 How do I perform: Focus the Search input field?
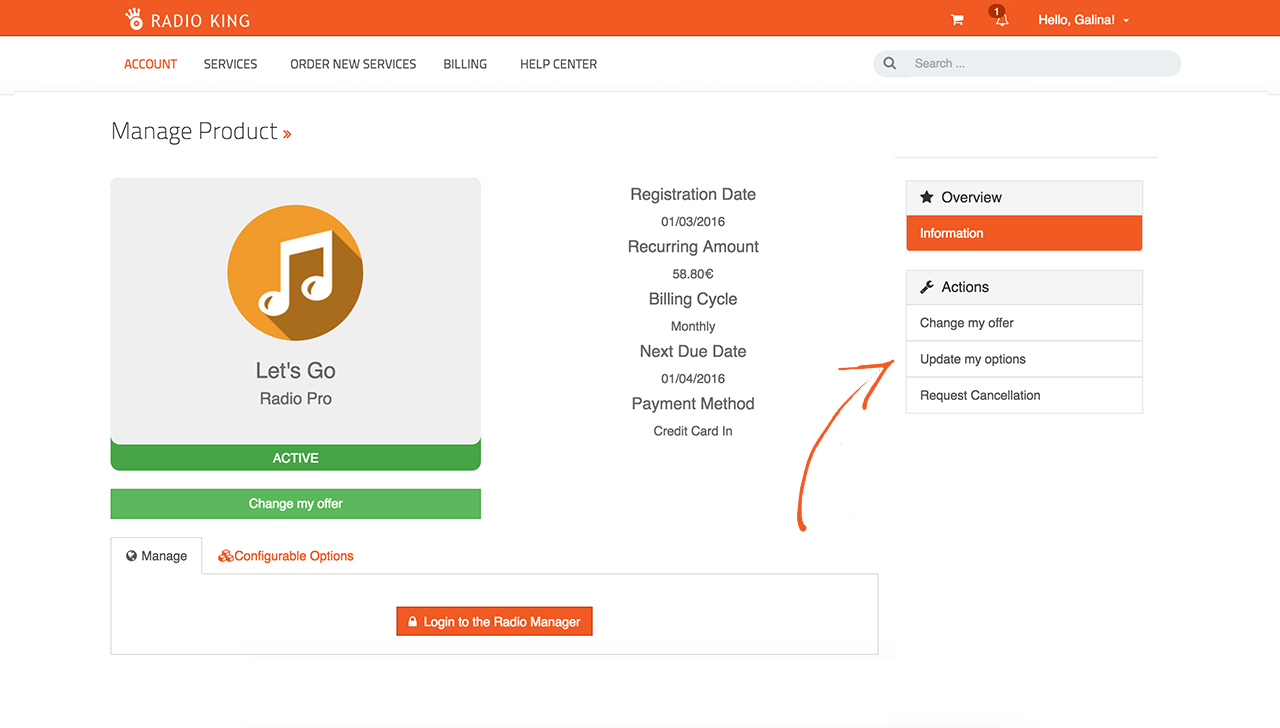pyautogui.click(x=1027, y=63)
